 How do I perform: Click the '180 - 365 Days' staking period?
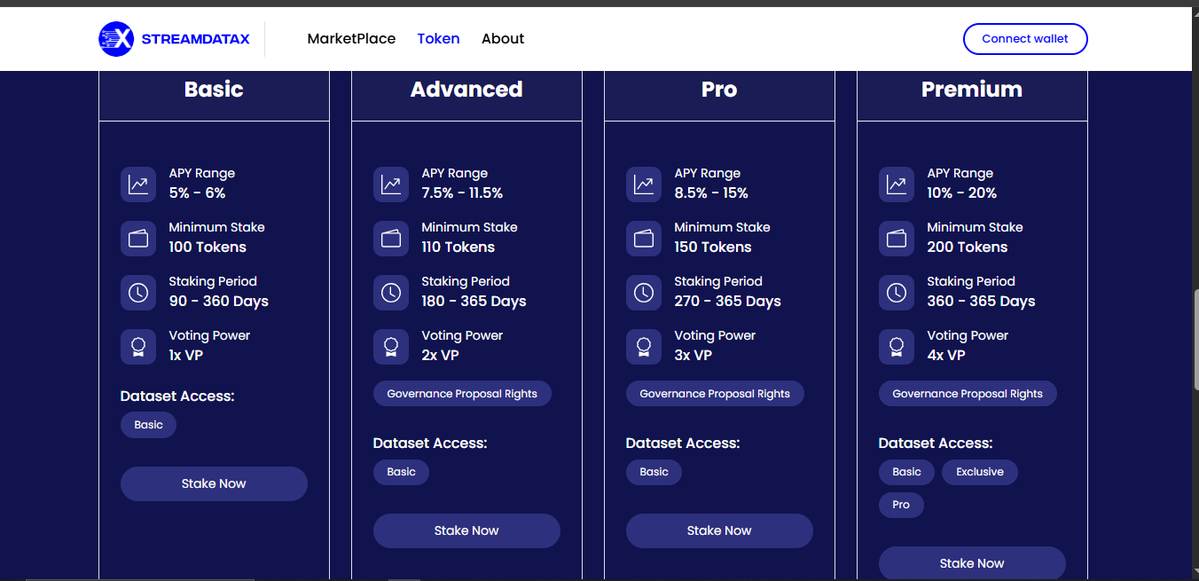tap(474, 302)
